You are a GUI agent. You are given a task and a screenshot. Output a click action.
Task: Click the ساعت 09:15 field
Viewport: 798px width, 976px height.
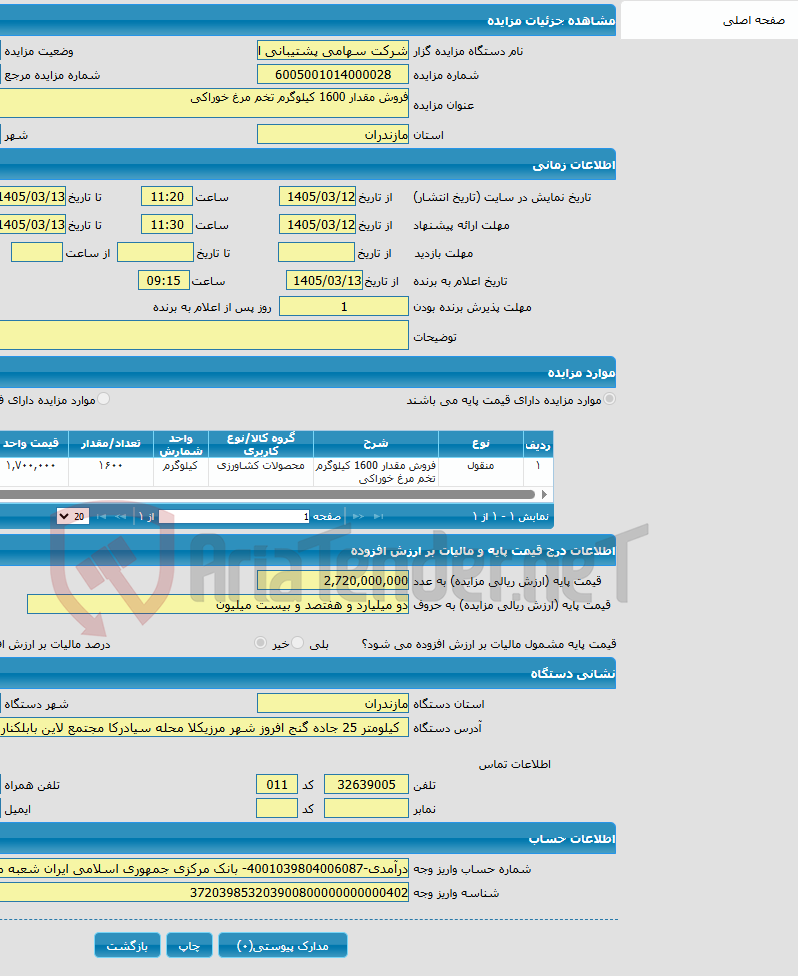point(164,281)
